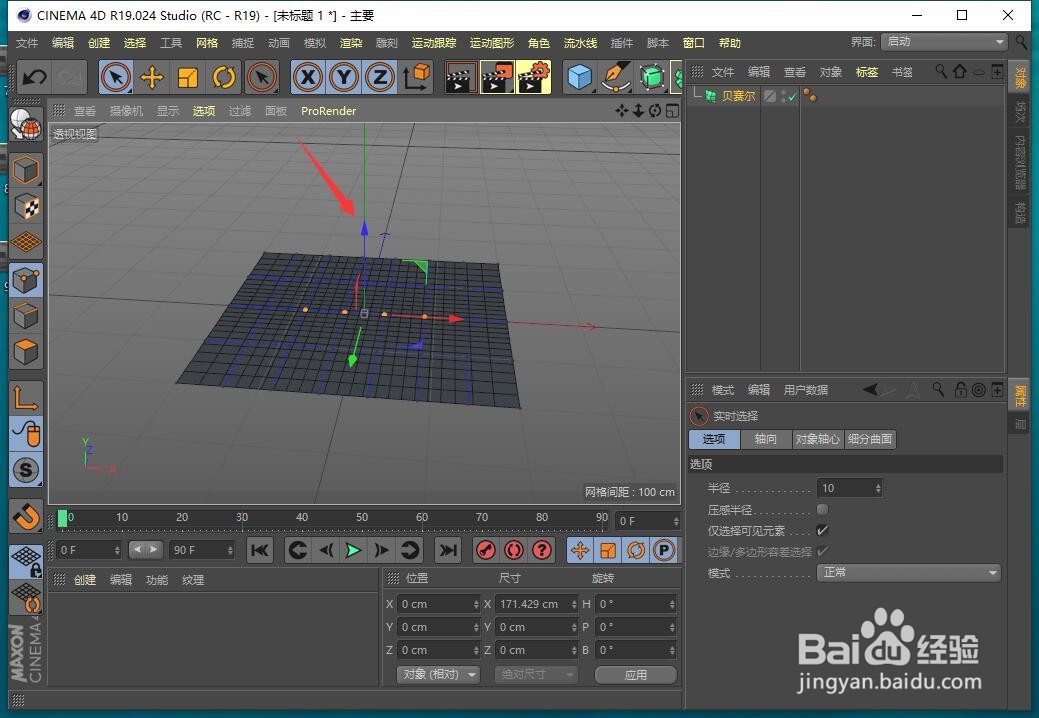Click preview range slider arrows
The image size is (1039, 718).
145,549
